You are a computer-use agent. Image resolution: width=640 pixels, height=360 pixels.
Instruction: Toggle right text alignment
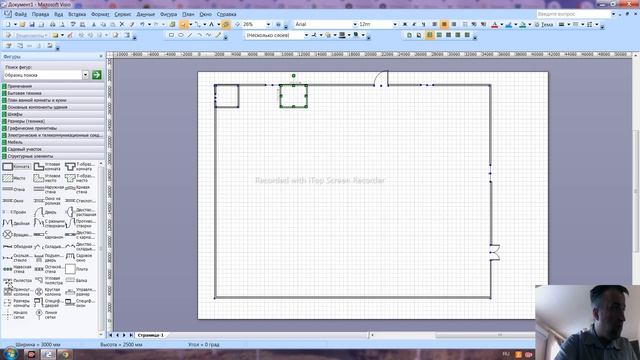tap(453, 24)
